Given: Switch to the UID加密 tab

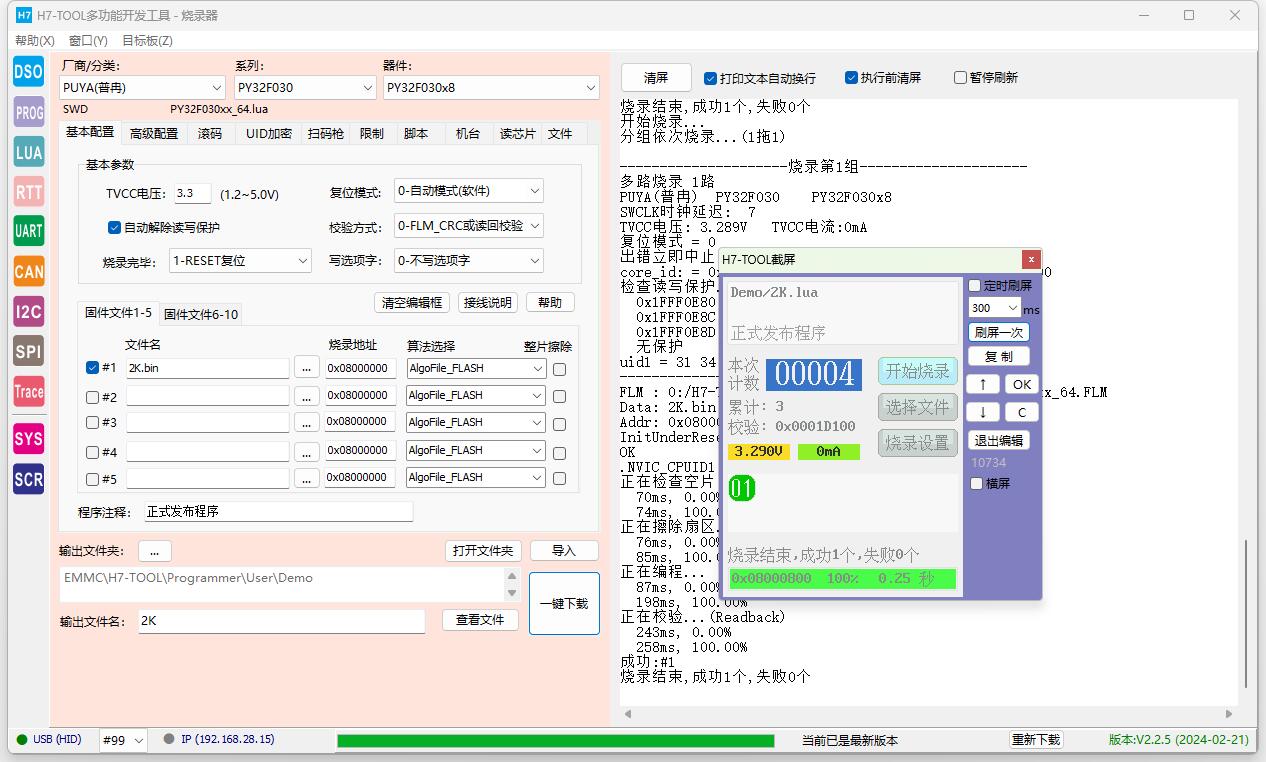Looking at the screenshot, I should (269, 134).
